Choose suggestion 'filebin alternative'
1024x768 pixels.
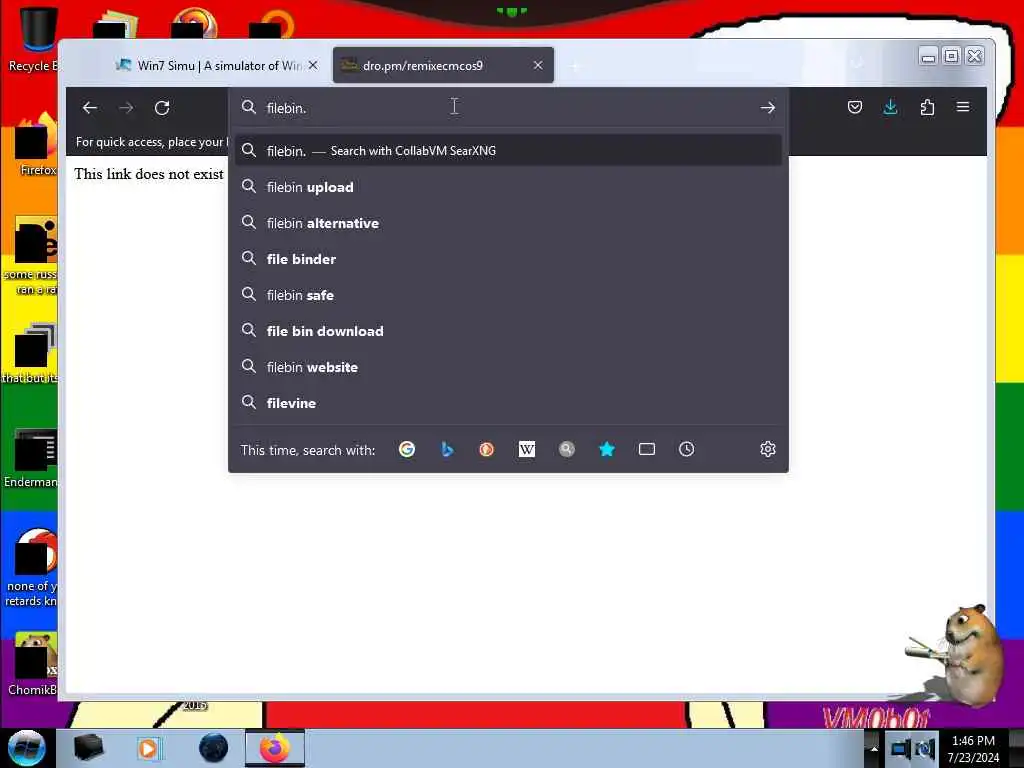pos(508,223)
